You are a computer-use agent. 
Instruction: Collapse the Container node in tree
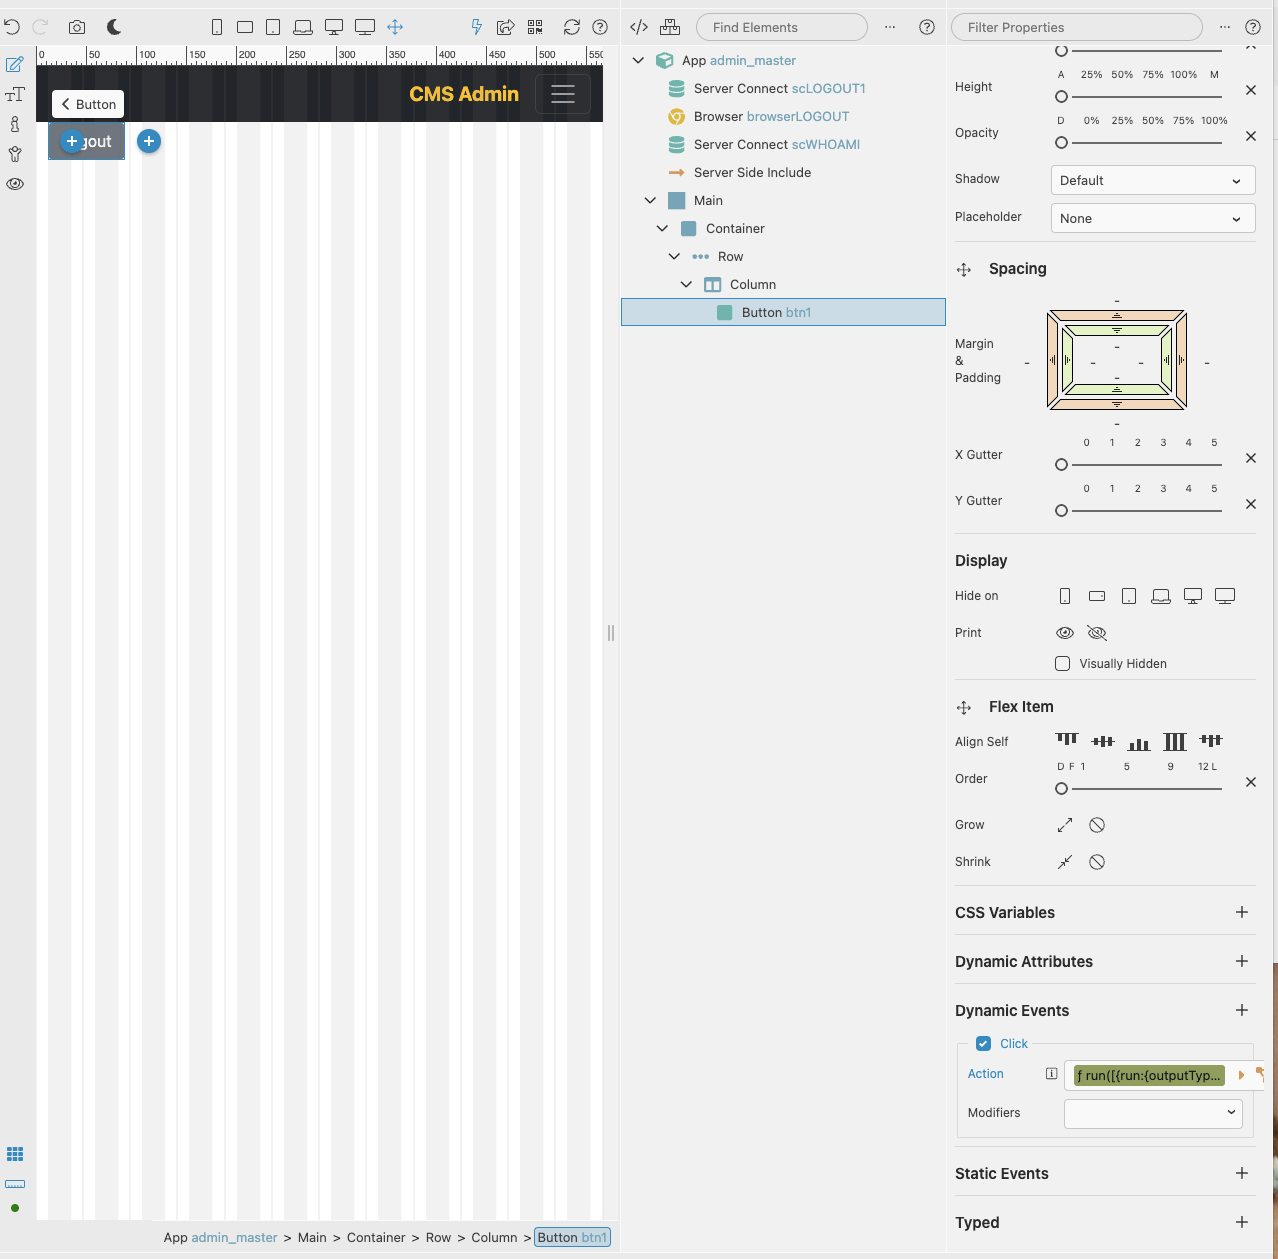[662, 228]
